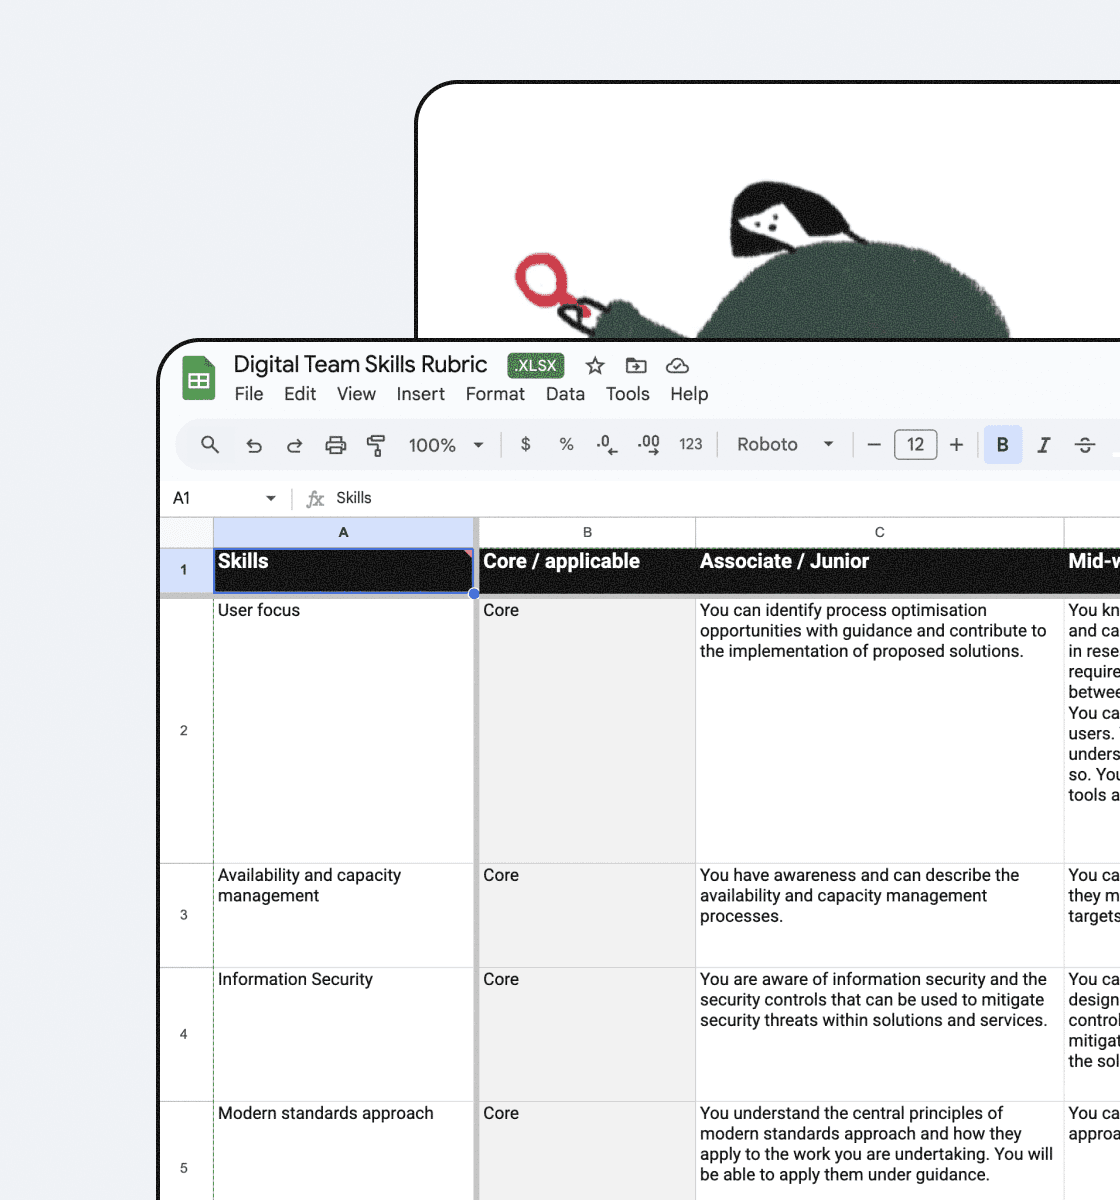Open the Tools menu
The image size is (1120, 1200).
628,394
